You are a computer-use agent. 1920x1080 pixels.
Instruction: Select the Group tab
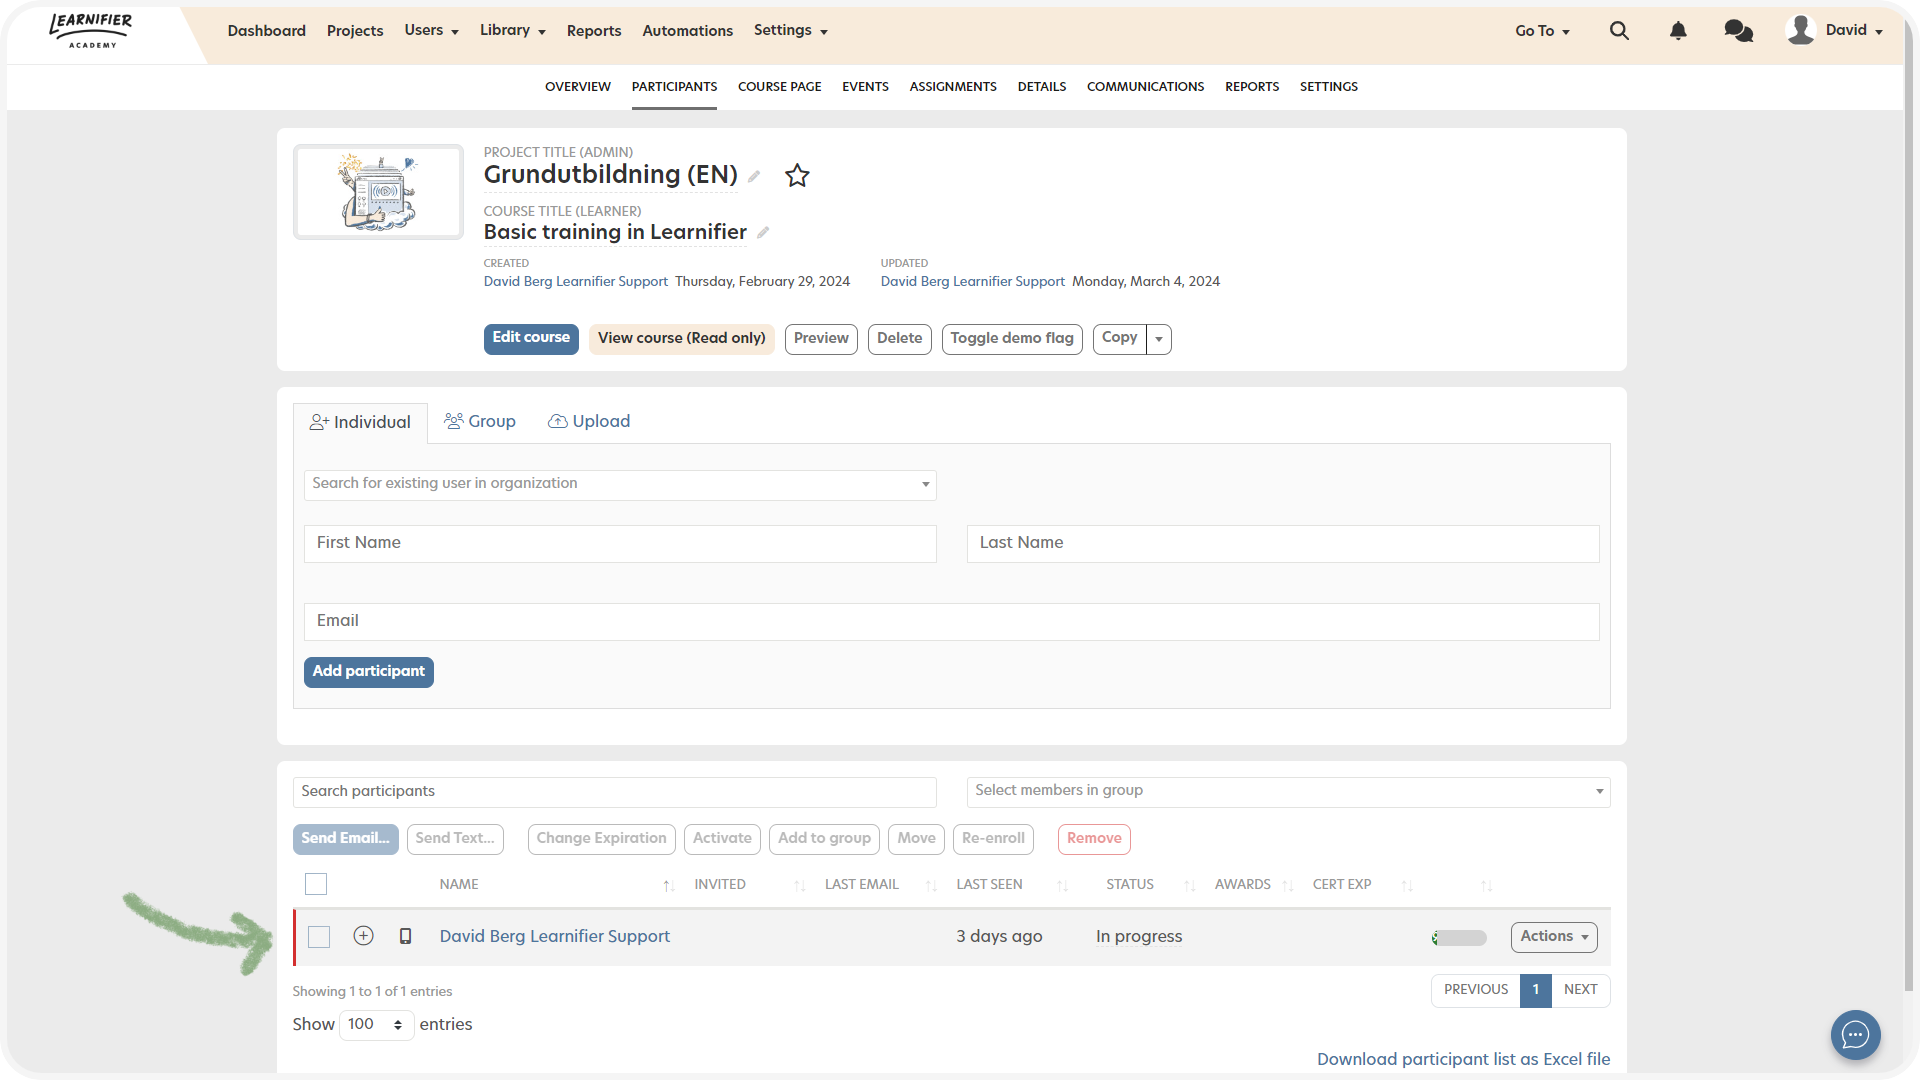coord(480,422)
